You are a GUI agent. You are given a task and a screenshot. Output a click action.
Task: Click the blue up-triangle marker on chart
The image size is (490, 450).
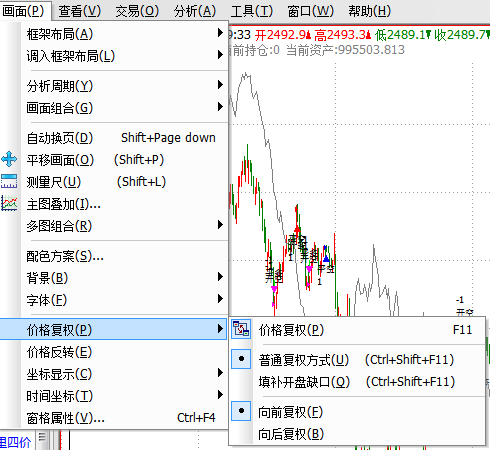click(x=326, y=259)
